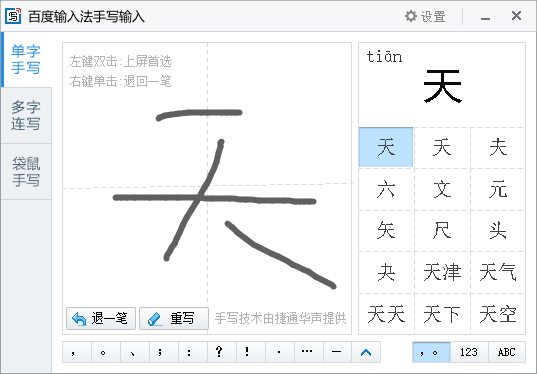Insert the middle dot ·
The height and width of the screenshot is (374, 537).
[x=279, y=352]
